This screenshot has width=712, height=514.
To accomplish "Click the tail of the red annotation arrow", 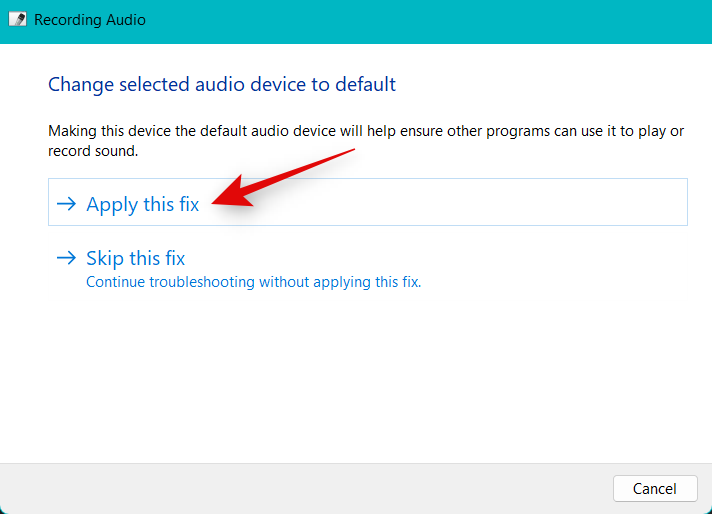I will point(352,151).
